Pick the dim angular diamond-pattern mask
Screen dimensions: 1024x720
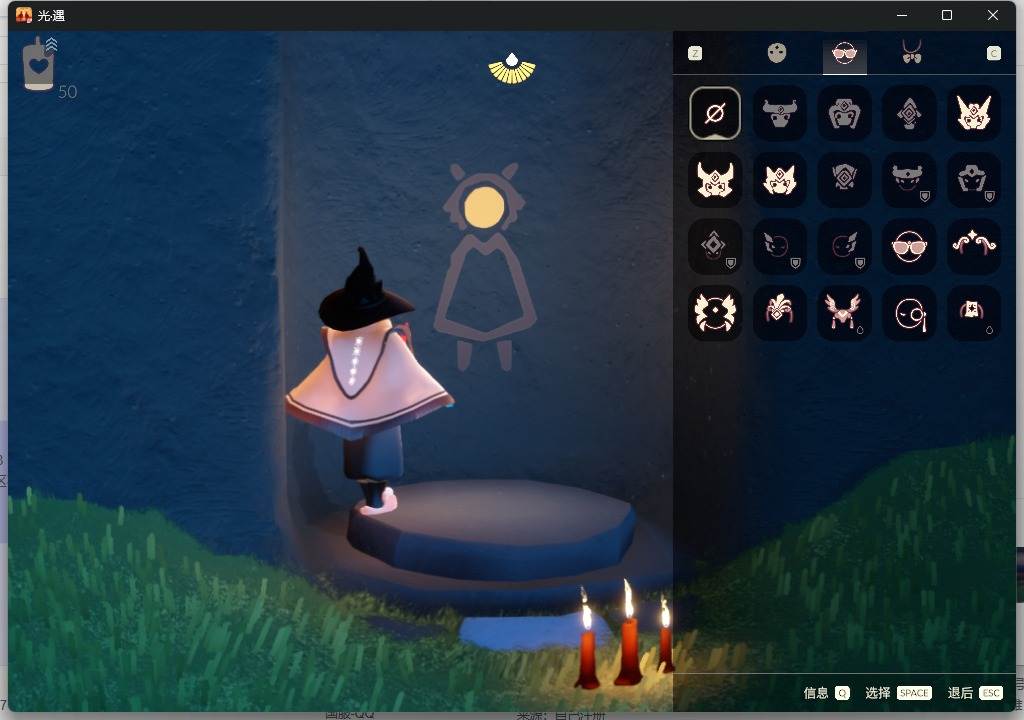coord(844,180)
